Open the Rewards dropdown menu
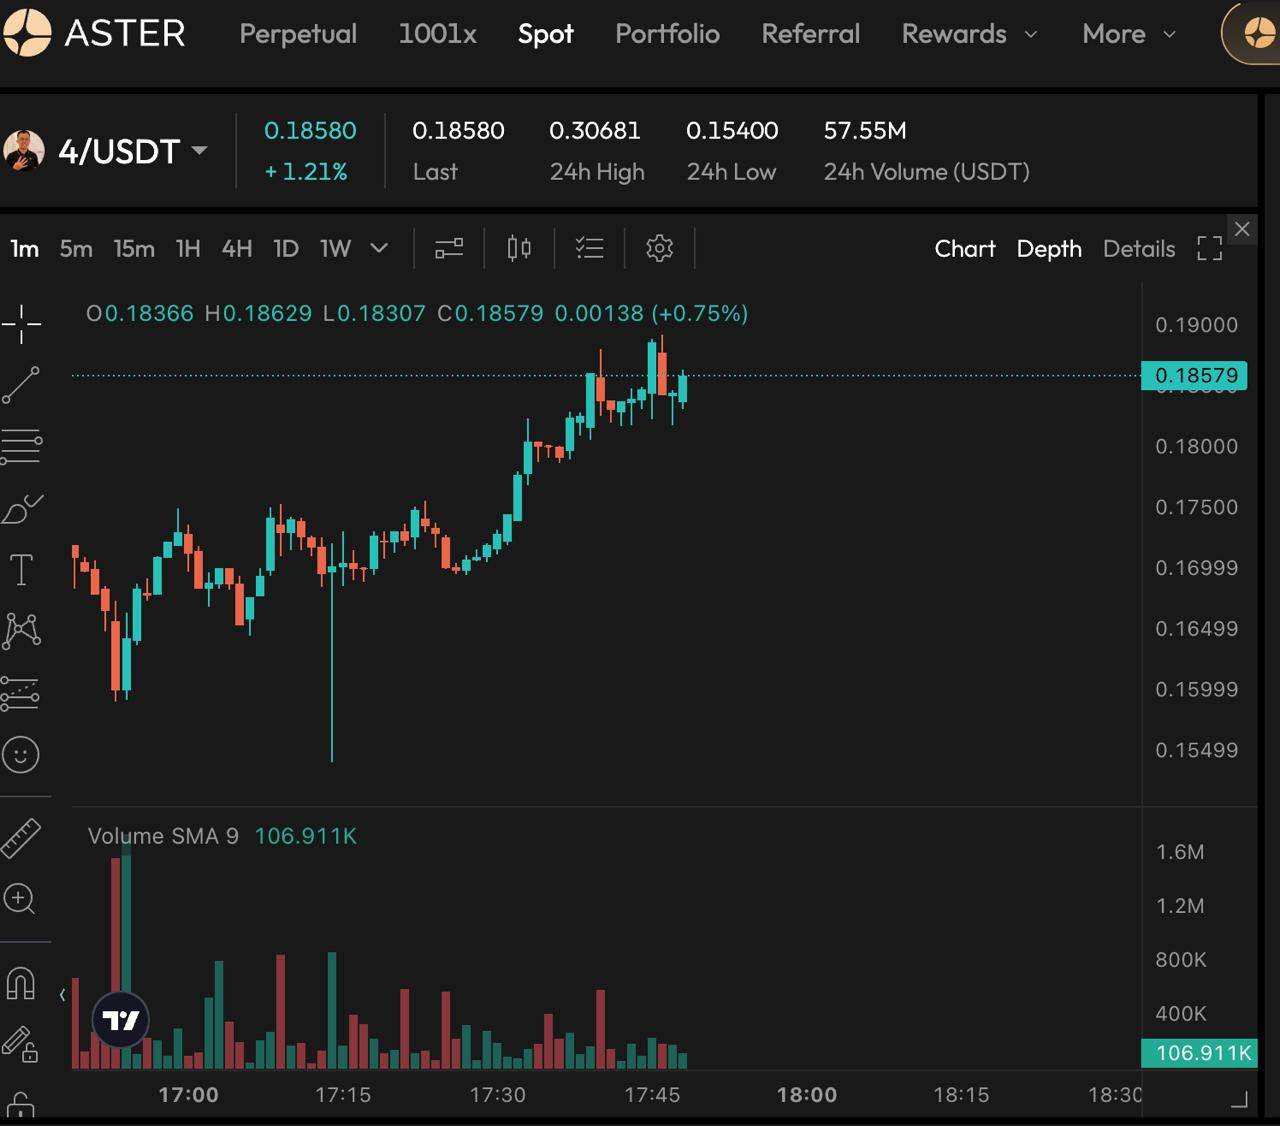 pos(968,34)
